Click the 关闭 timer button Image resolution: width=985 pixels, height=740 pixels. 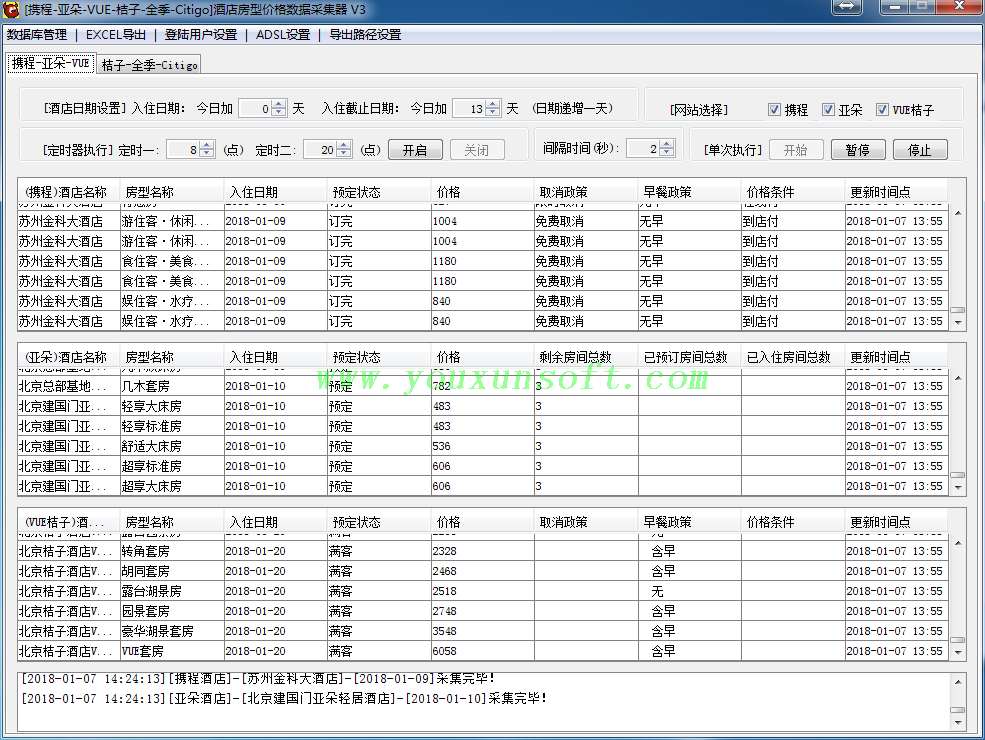[x=477, y=150]
